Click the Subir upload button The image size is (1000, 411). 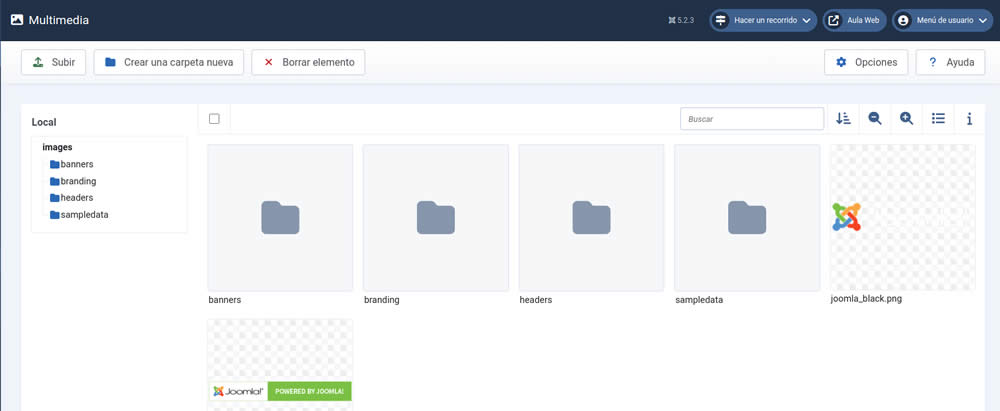pyautogui.click(x=54, y=62)
